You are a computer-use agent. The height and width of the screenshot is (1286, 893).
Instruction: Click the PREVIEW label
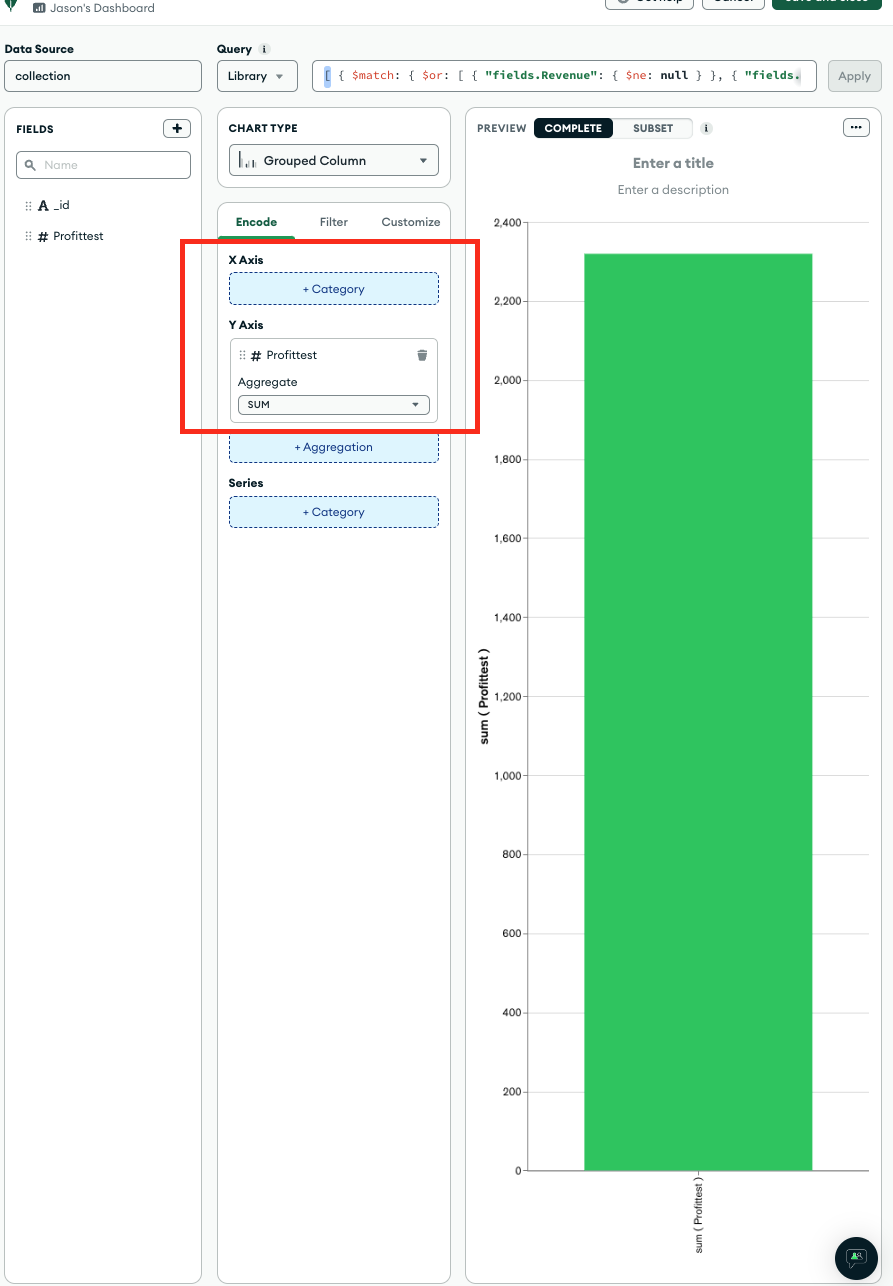coord(501,128)
